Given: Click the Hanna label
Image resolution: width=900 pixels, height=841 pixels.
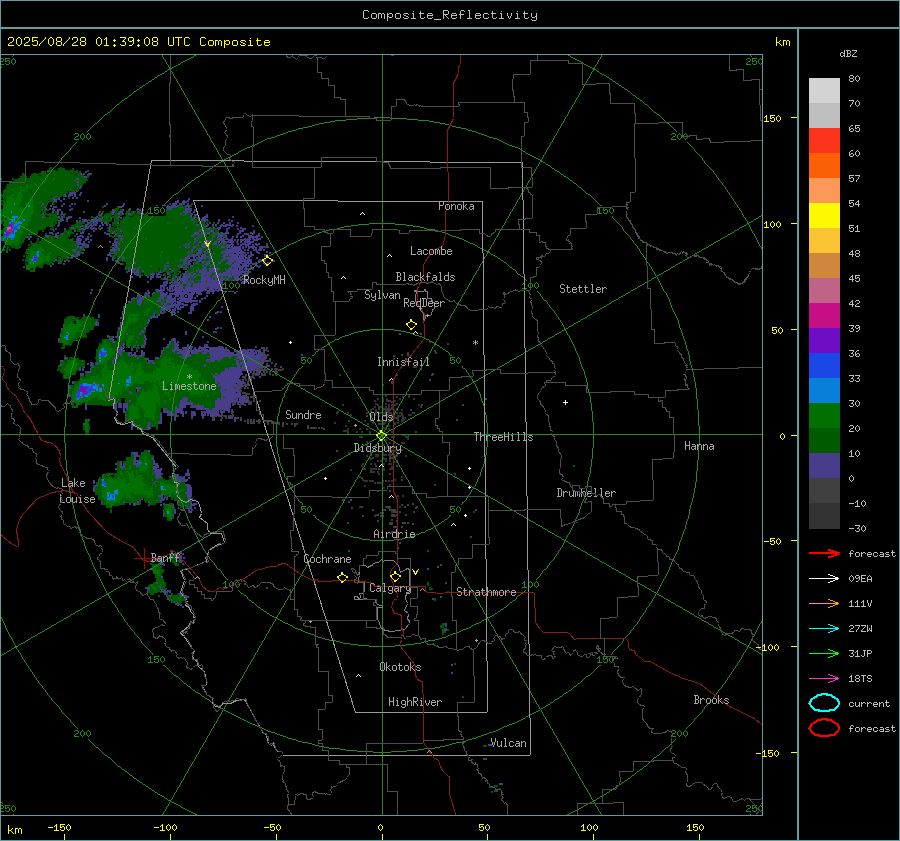Looking at the screenshot, I should (x=699, y=446).
